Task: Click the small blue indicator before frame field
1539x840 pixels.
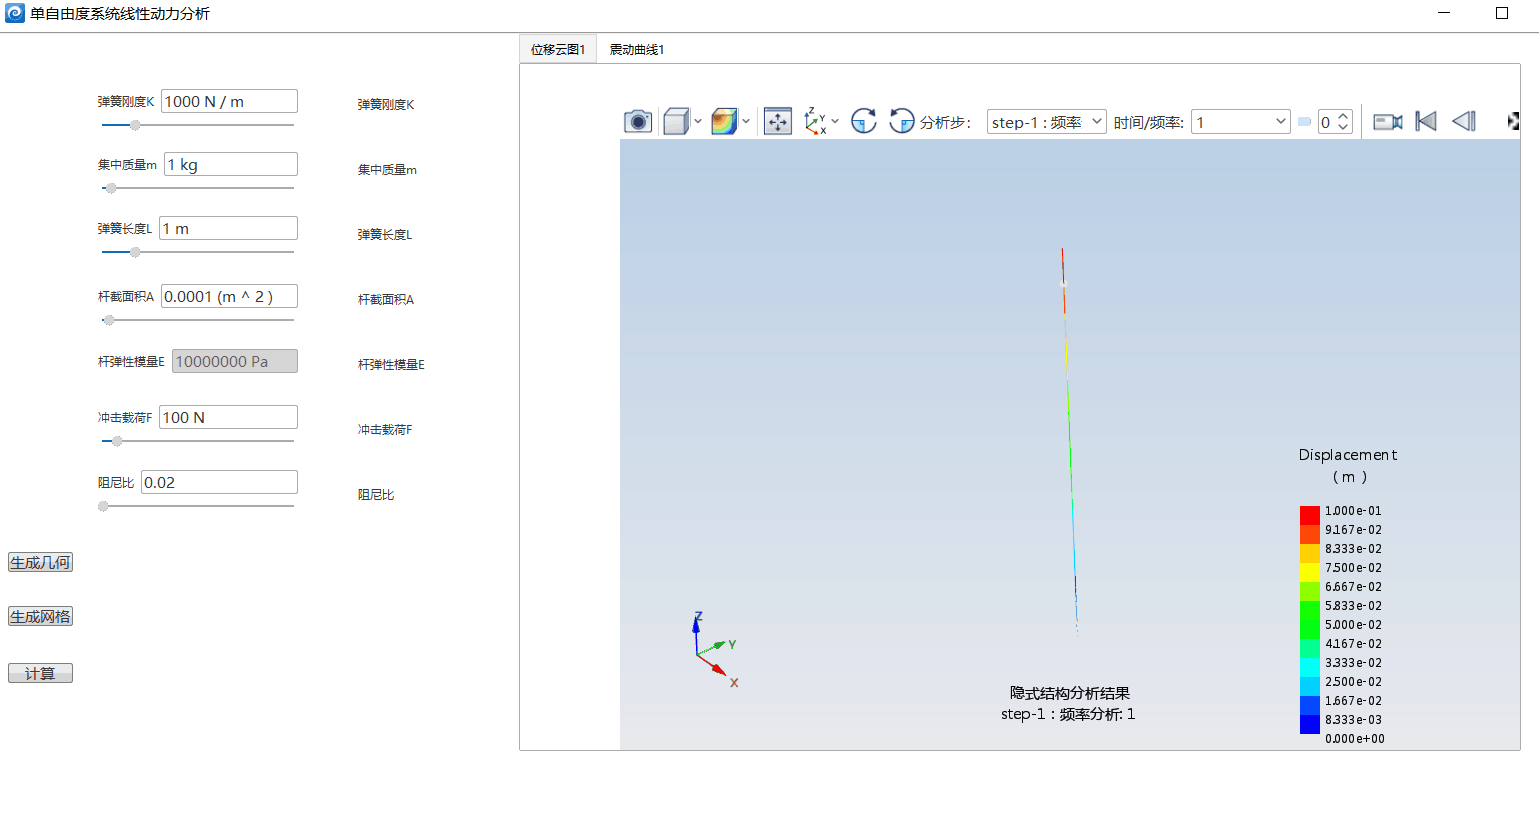Action: pyautogui.click(x=1305, y=122)
